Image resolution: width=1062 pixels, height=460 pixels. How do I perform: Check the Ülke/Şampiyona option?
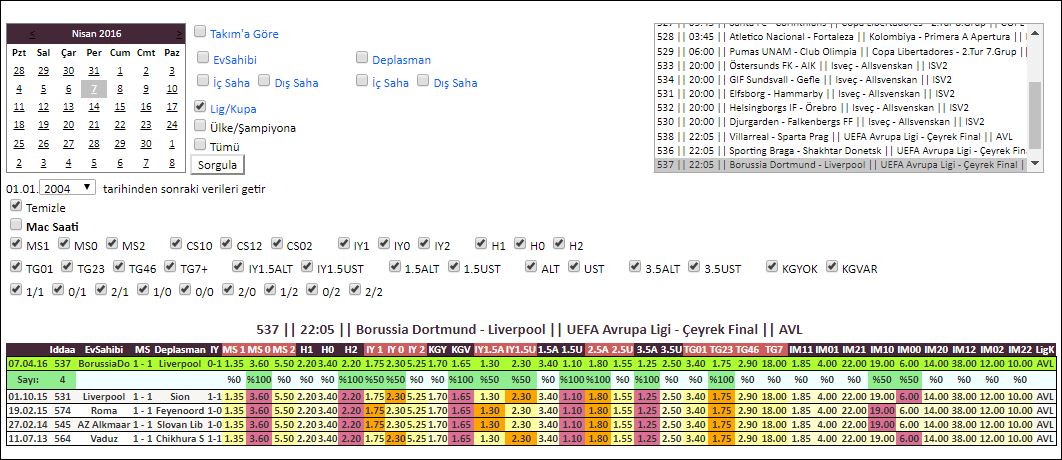(x=200, y=125)
